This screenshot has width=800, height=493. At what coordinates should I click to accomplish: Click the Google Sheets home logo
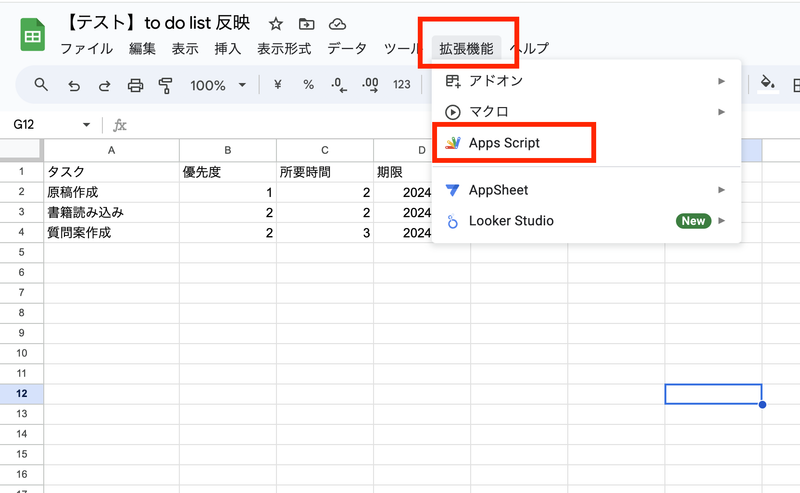(33, 34)
